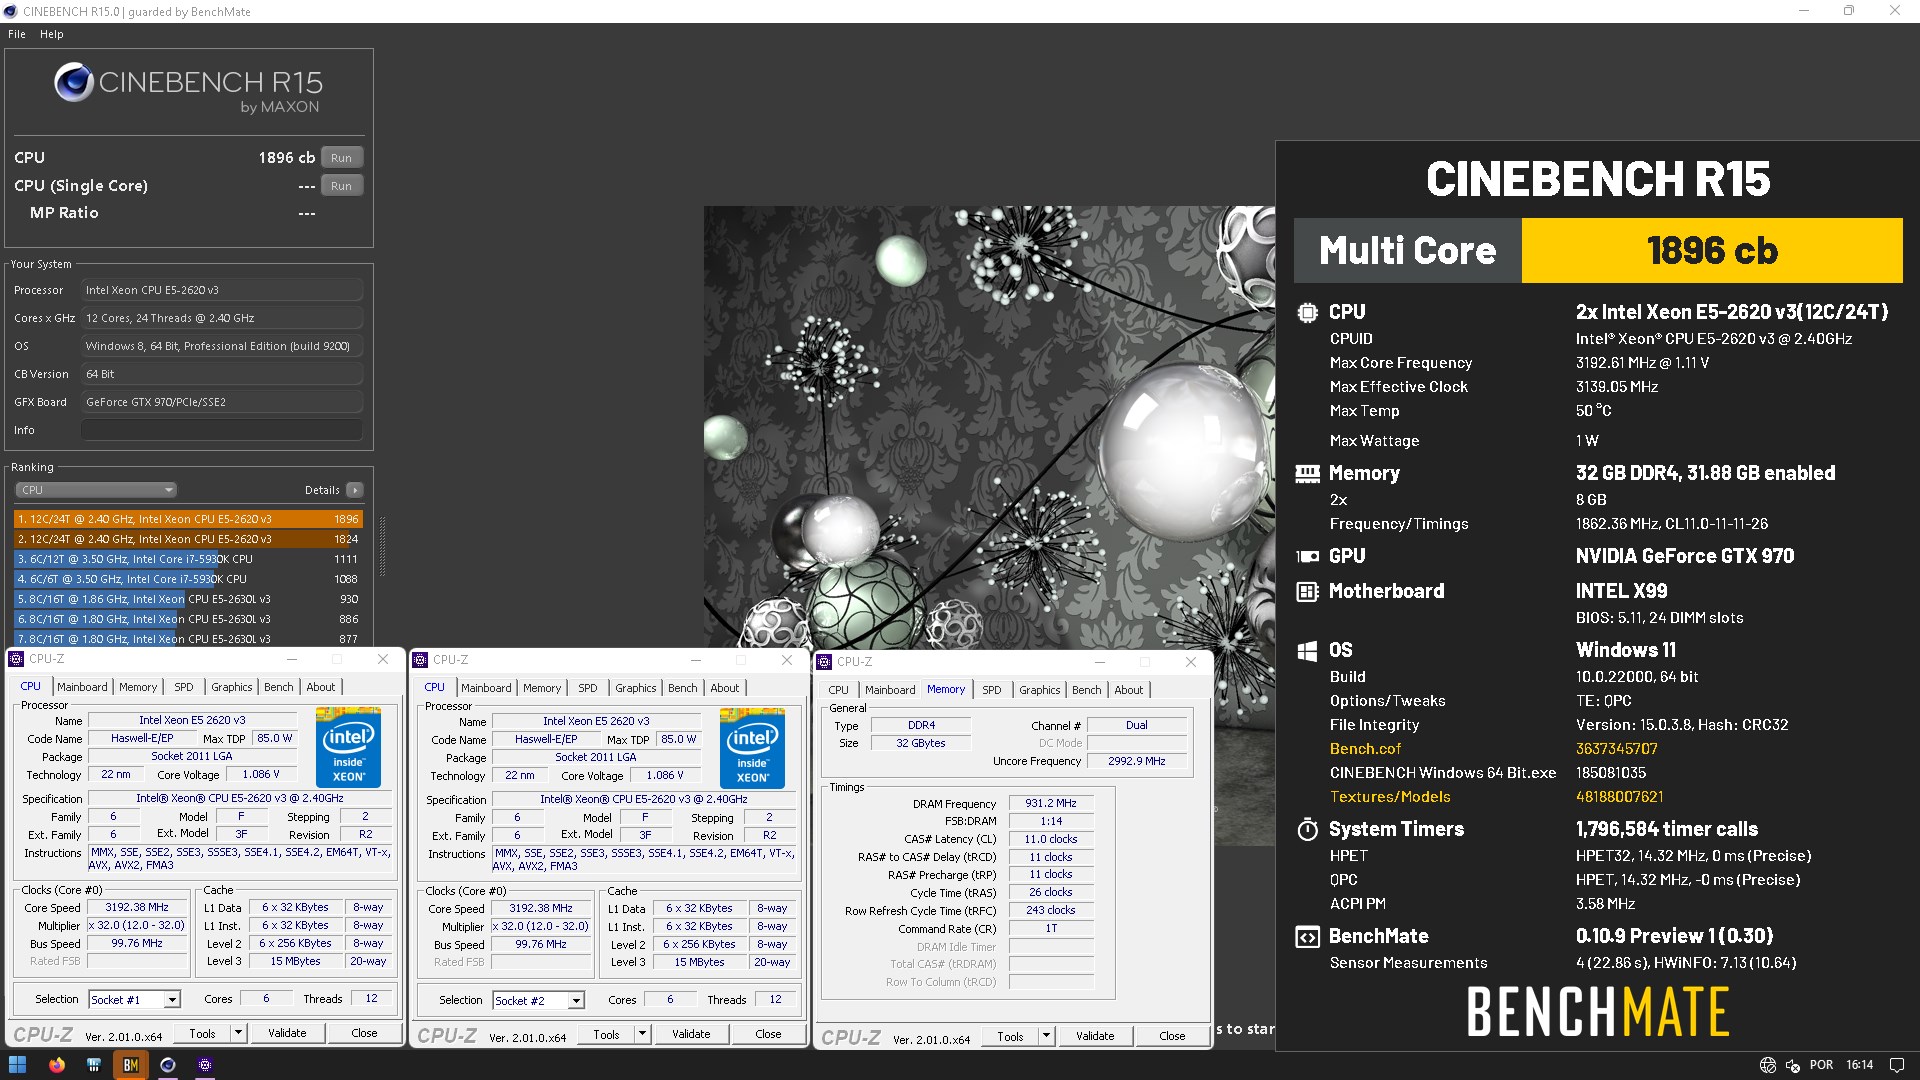Select ranking row 5 E5-2630L v3 930

[188, 599]
